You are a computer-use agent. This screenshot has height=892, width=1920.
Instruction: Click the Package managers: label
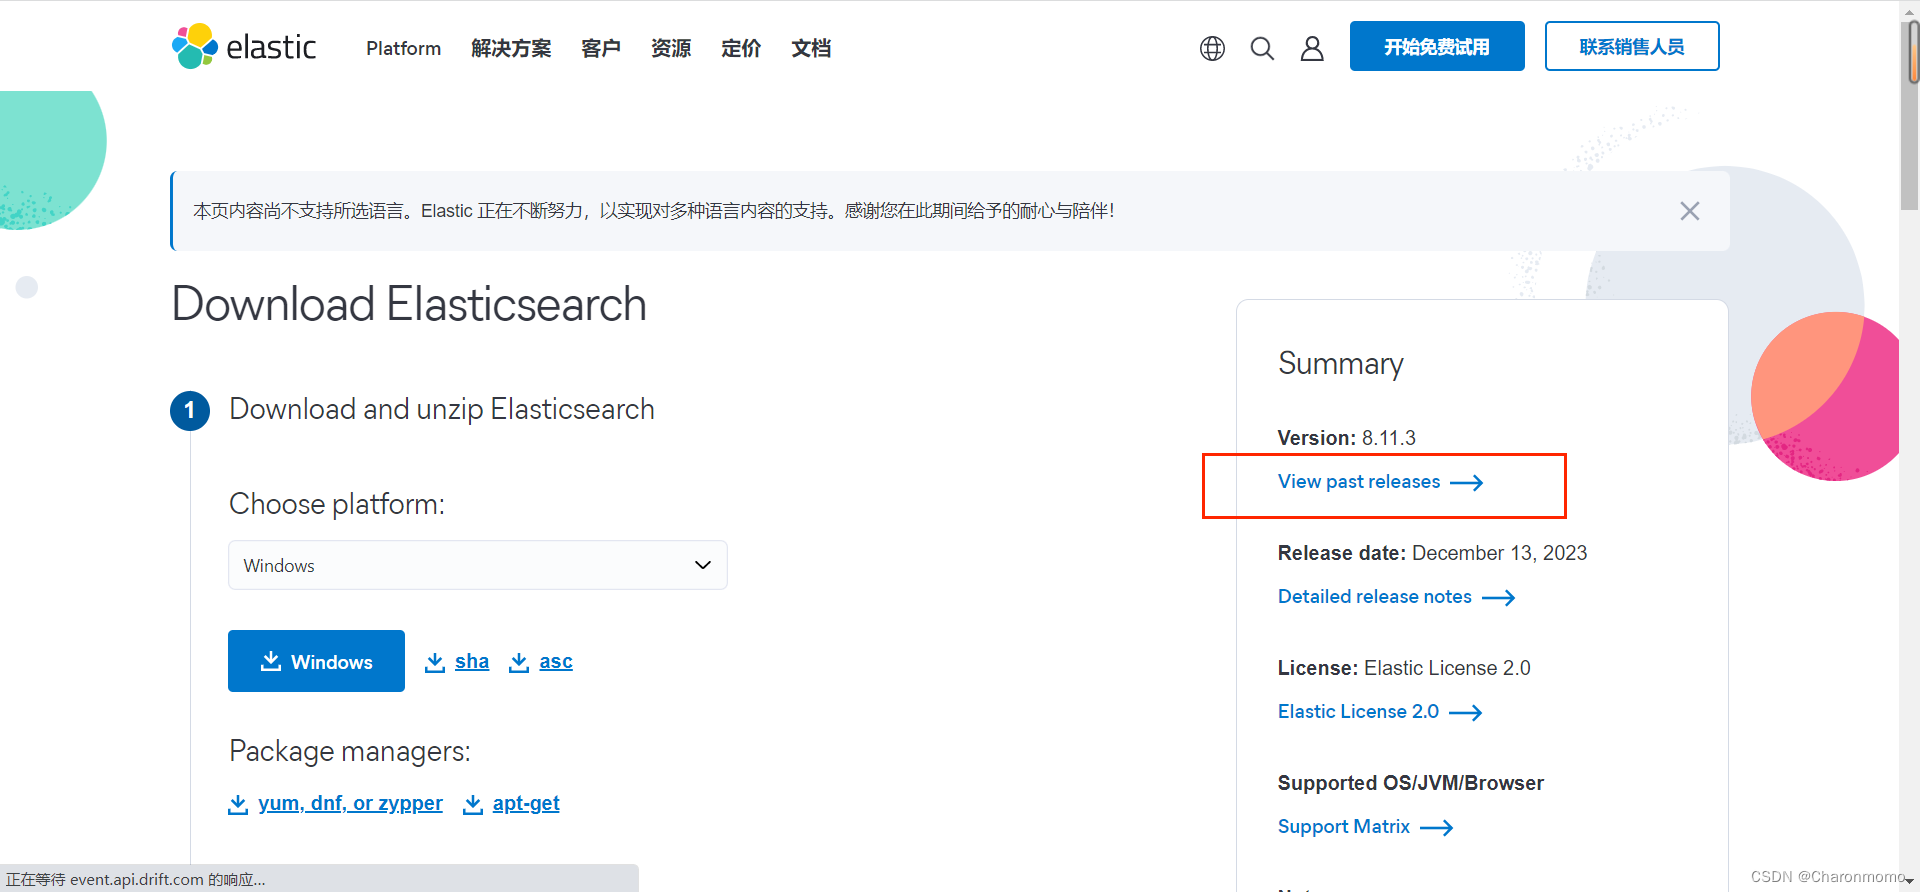pos(350,751)
